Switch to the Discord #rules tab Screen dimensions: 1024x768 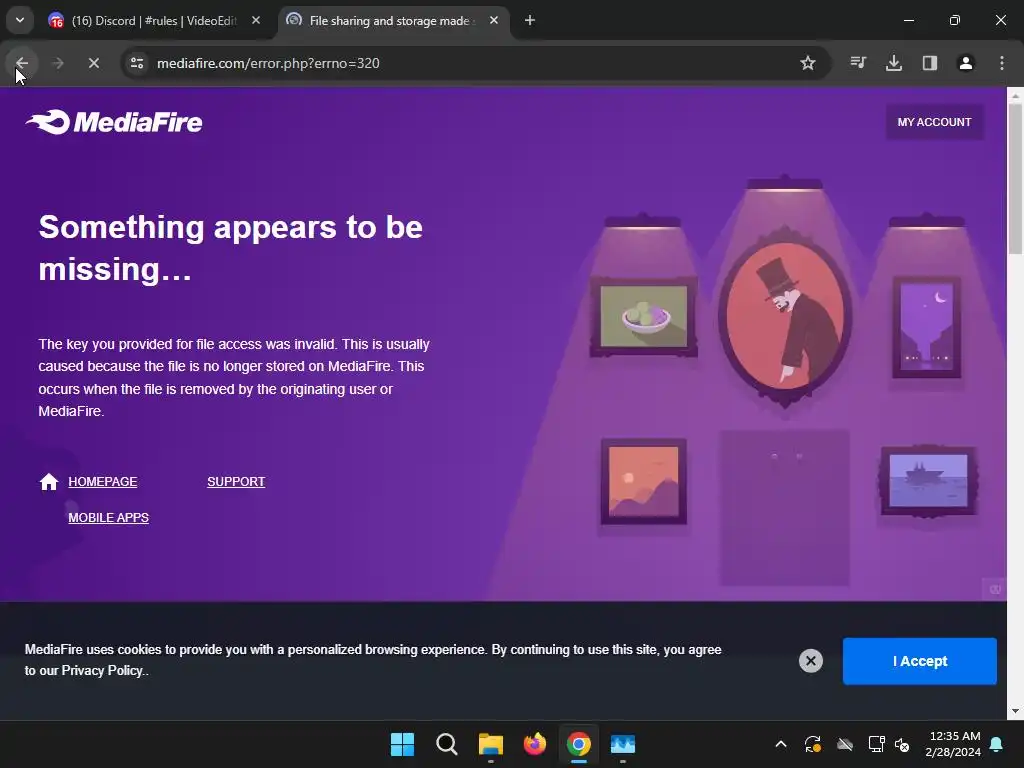153,21
